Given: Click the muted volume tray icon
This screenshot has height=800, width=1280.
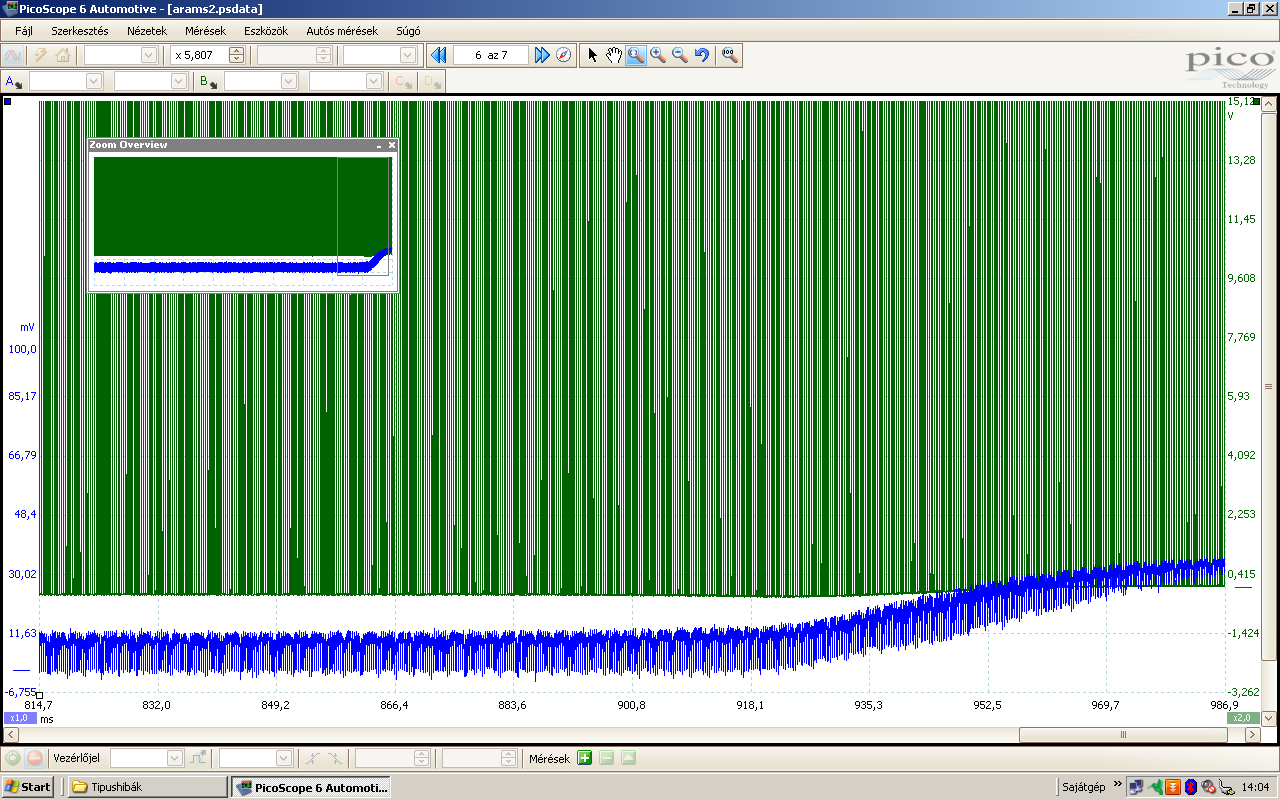Looking at the screenshot, I should click(x=1209, y=787).
